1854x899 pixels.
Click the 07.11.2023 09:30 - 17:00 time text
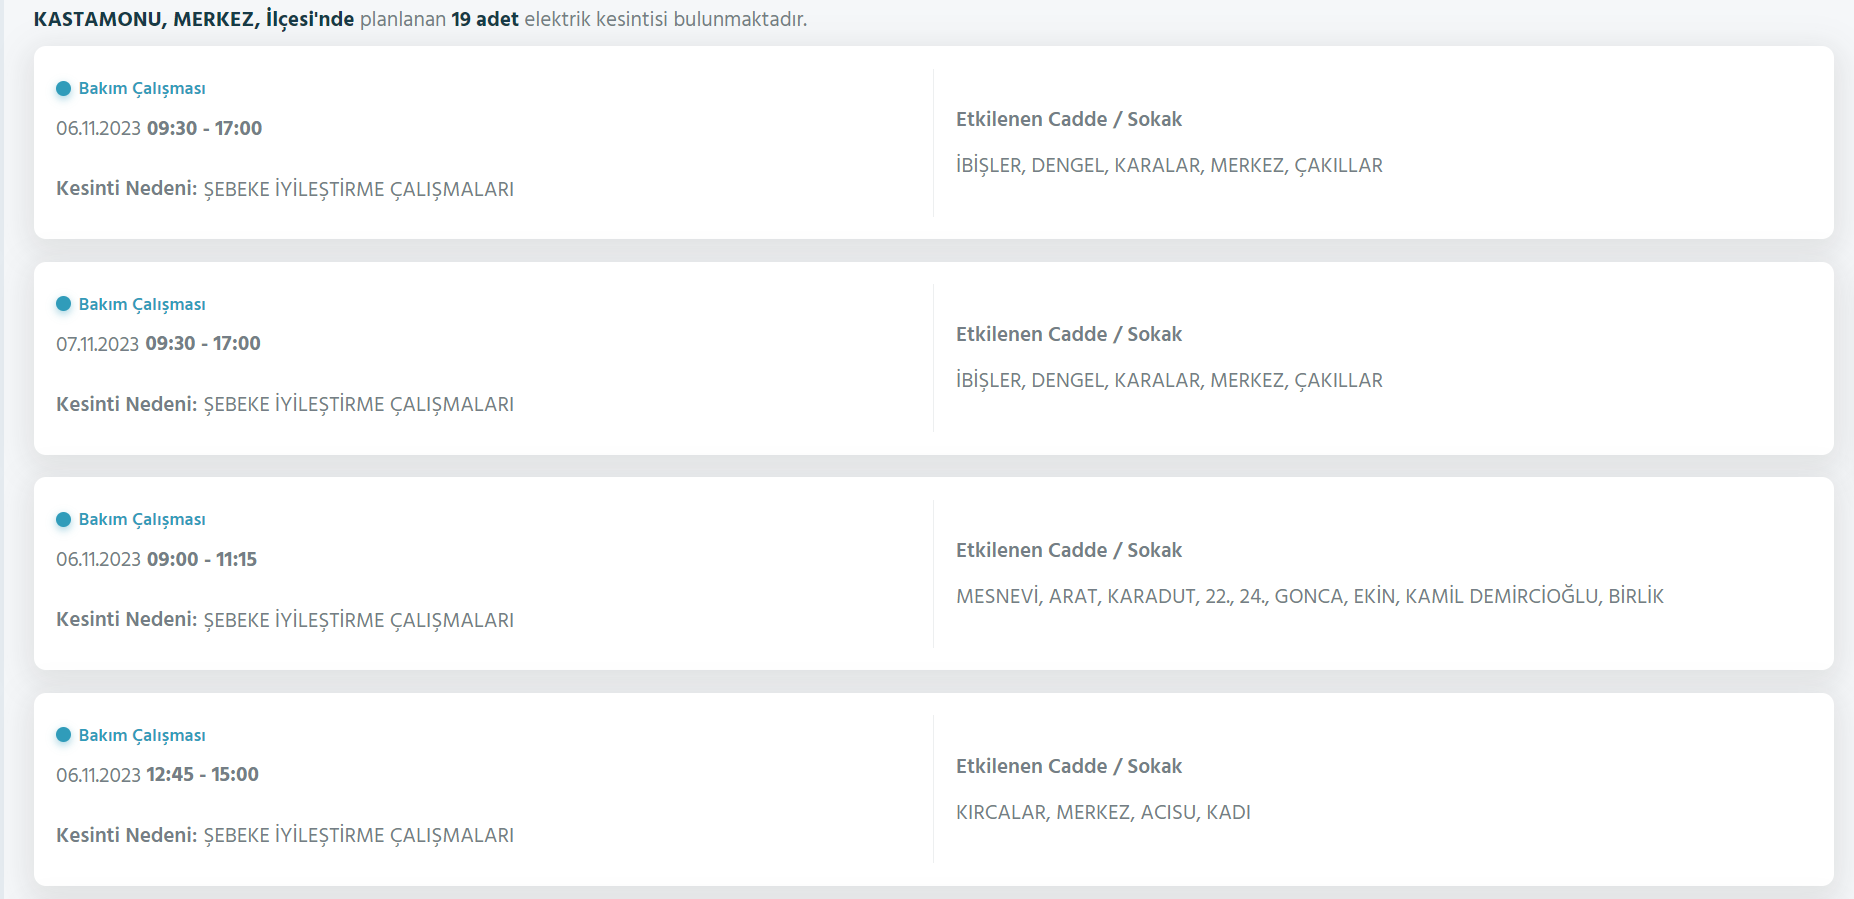[158, 343]
